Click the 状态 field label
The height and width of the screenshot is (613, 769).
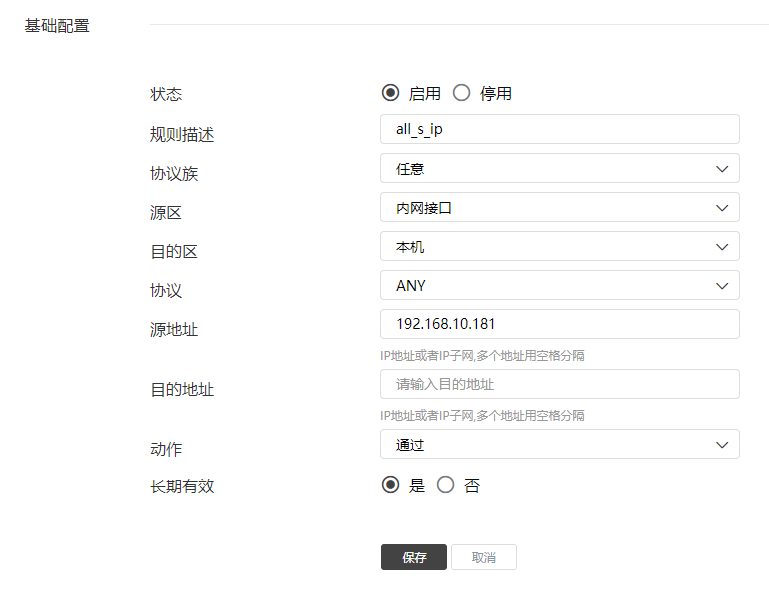click(x=166, y=94)
